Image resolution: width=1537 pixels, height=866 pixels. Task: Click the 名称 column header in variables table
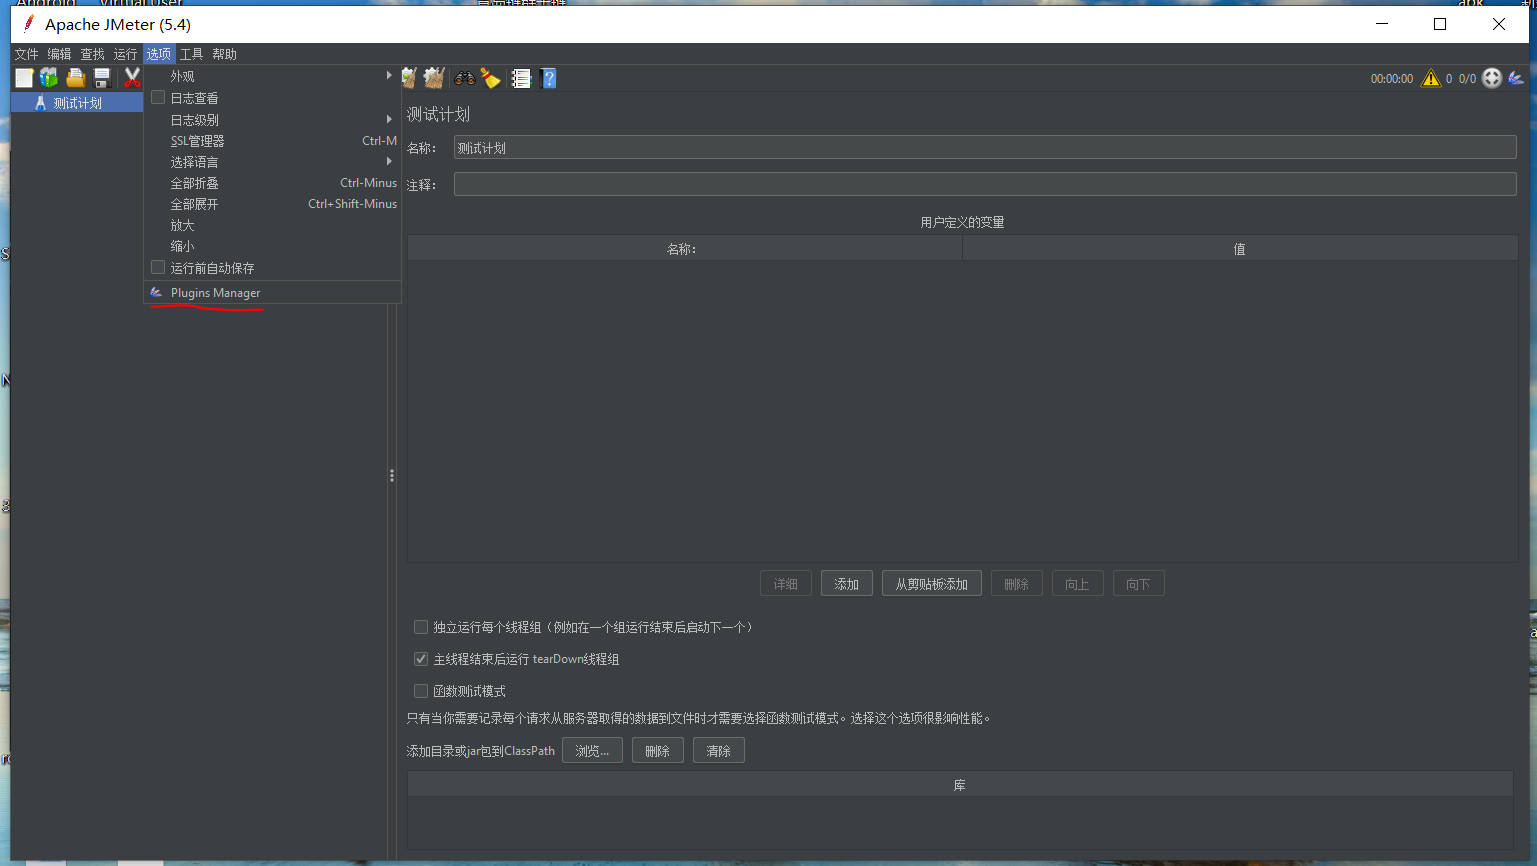684,248
